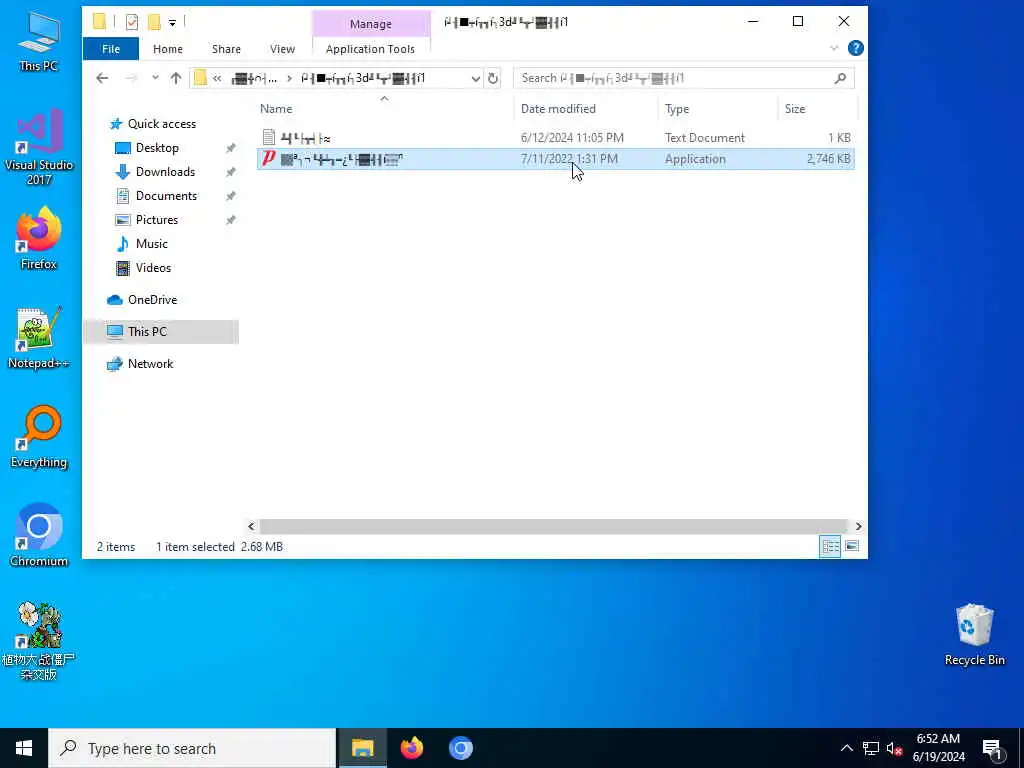Open the File menu
This screenshot has height=768, width=1024.
pyautogui.click(x=111, y=49)
